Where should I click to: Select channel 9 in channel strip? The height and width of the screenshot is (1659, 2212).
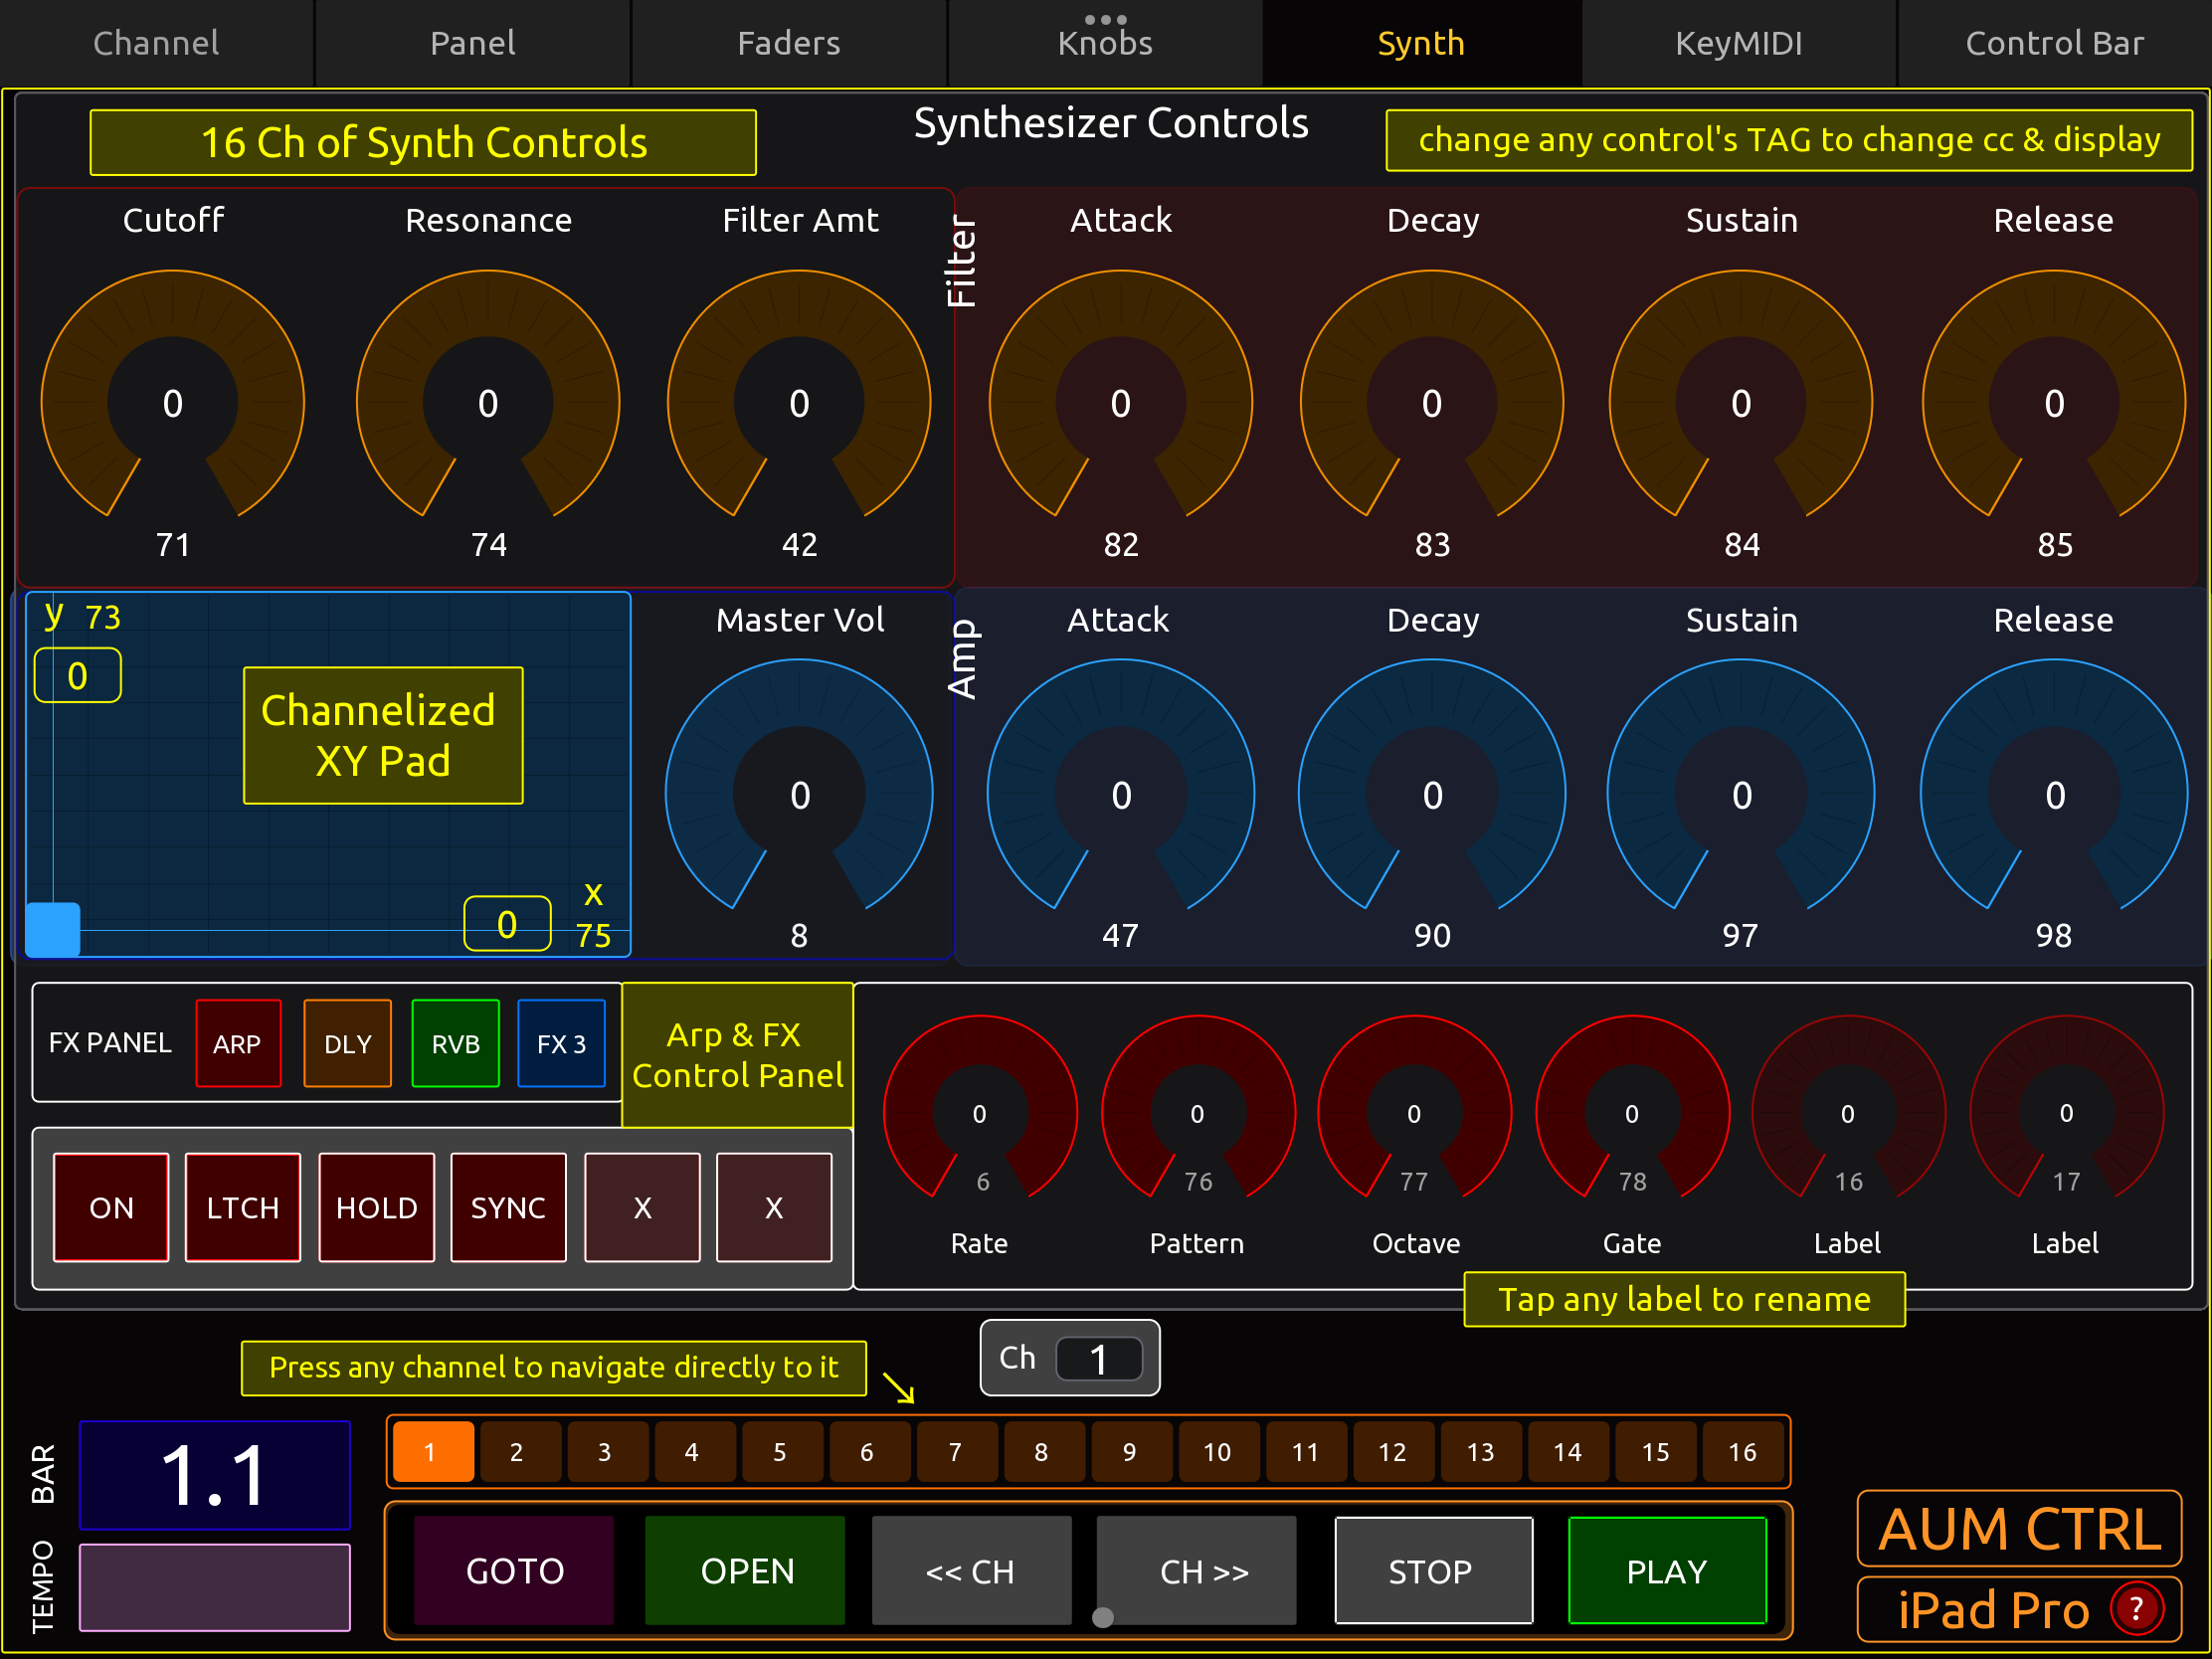point(1129,1451)
